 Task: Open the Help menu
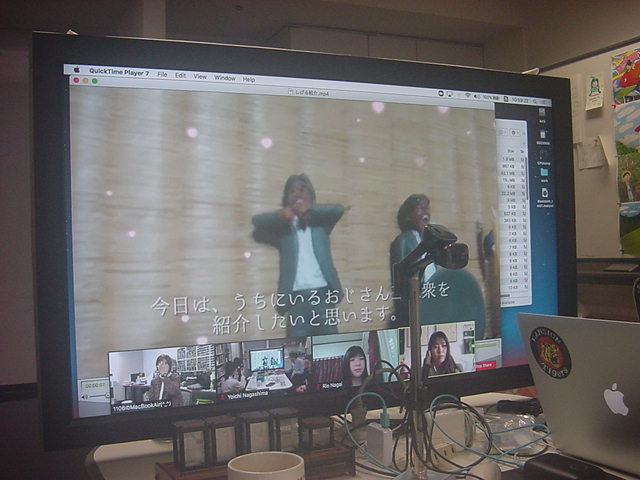click(x=249, y=79)
